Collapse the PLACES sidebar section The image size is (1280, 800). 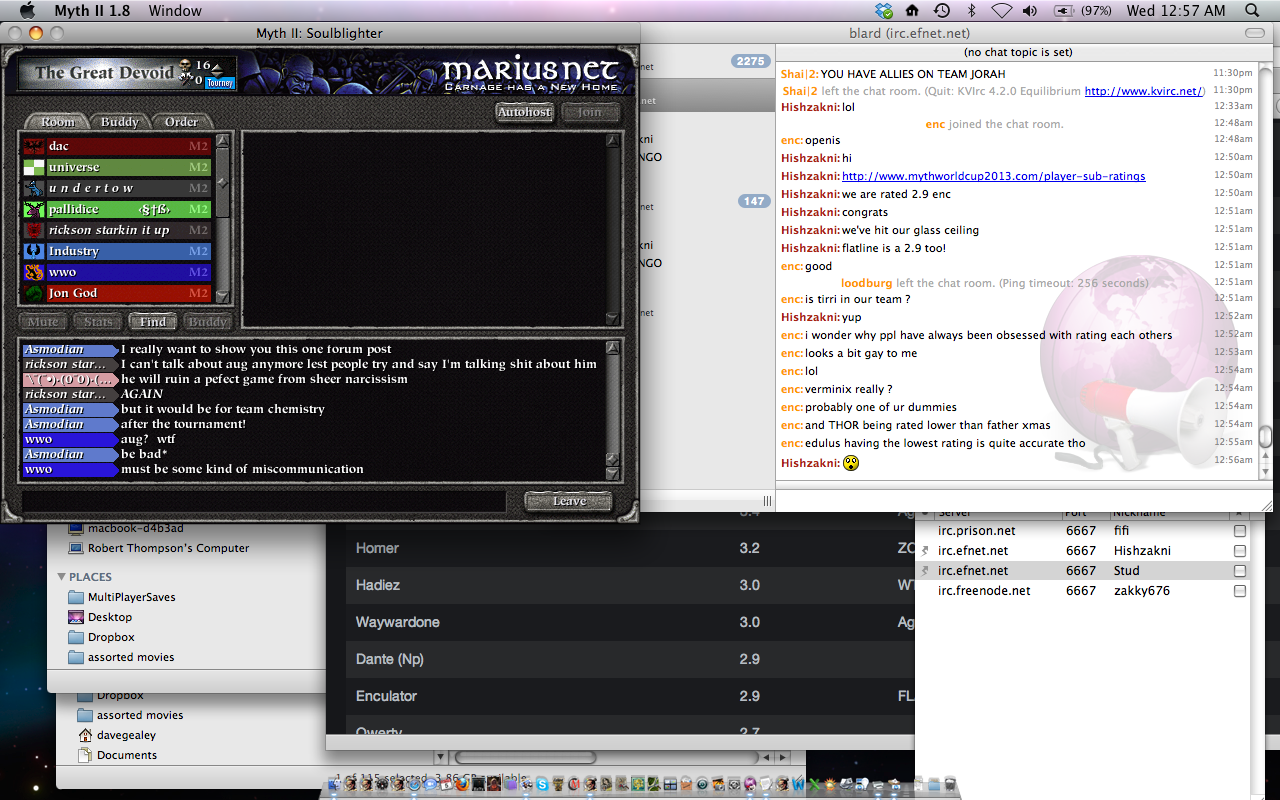click(62, 577)
